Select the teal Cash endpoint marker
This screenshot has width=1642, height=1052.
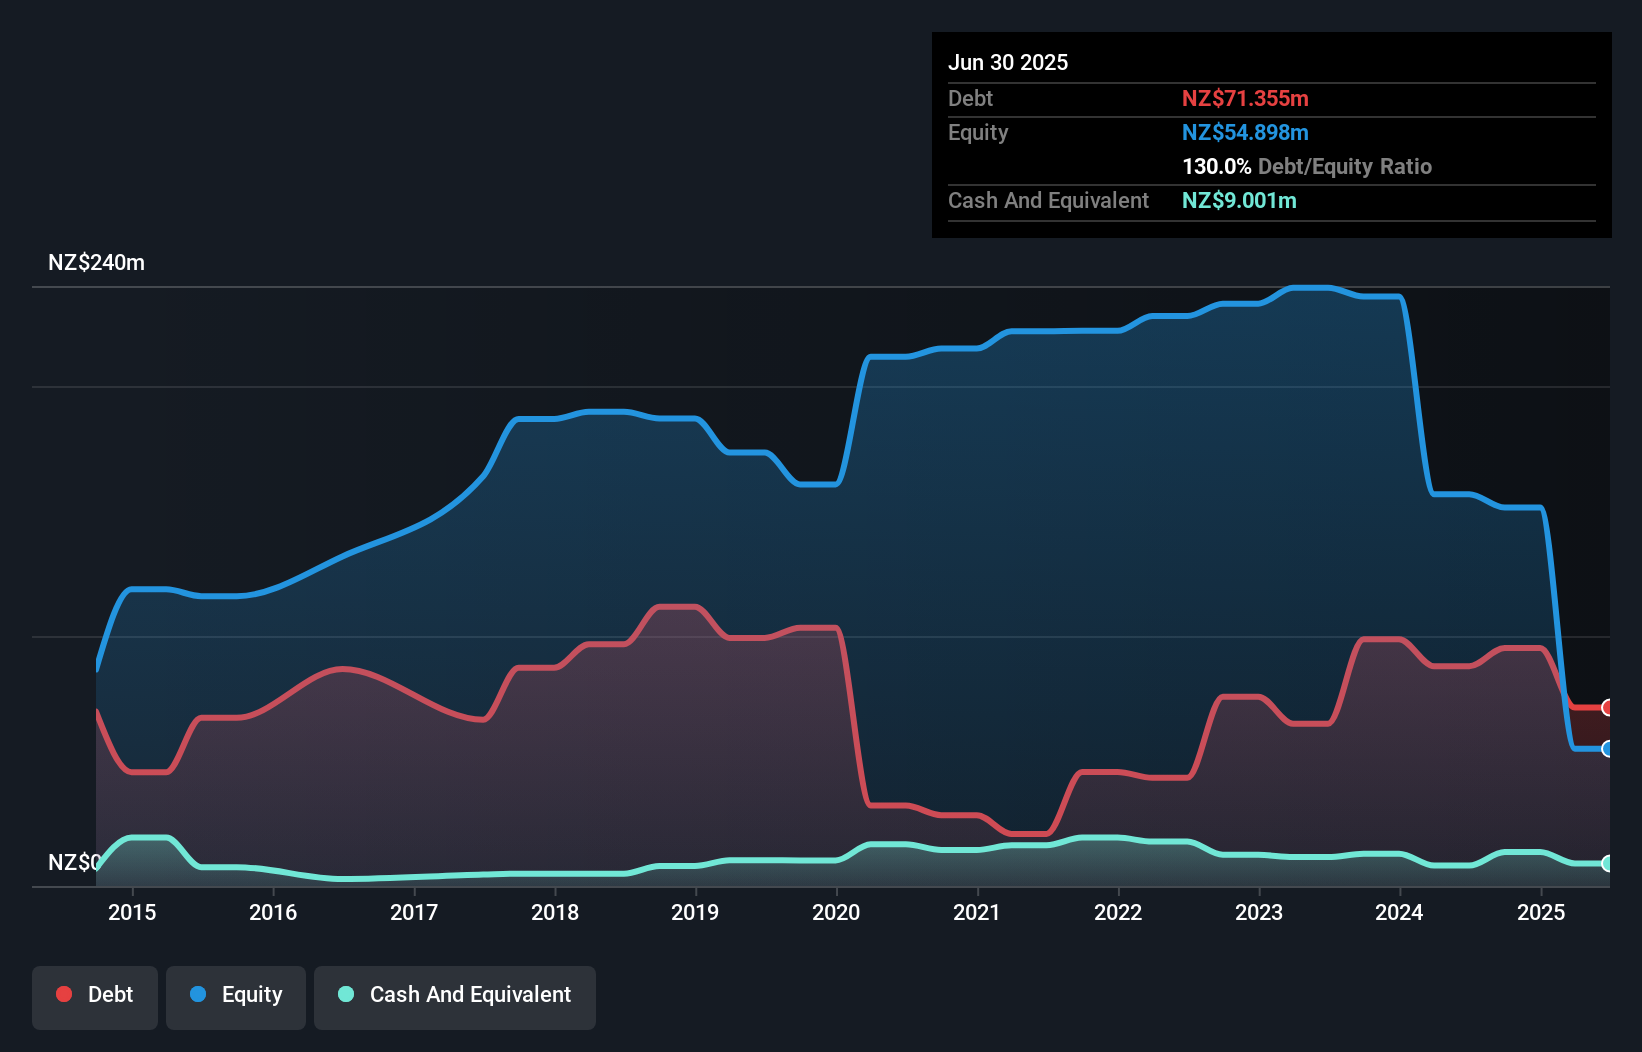[1607, 864]
